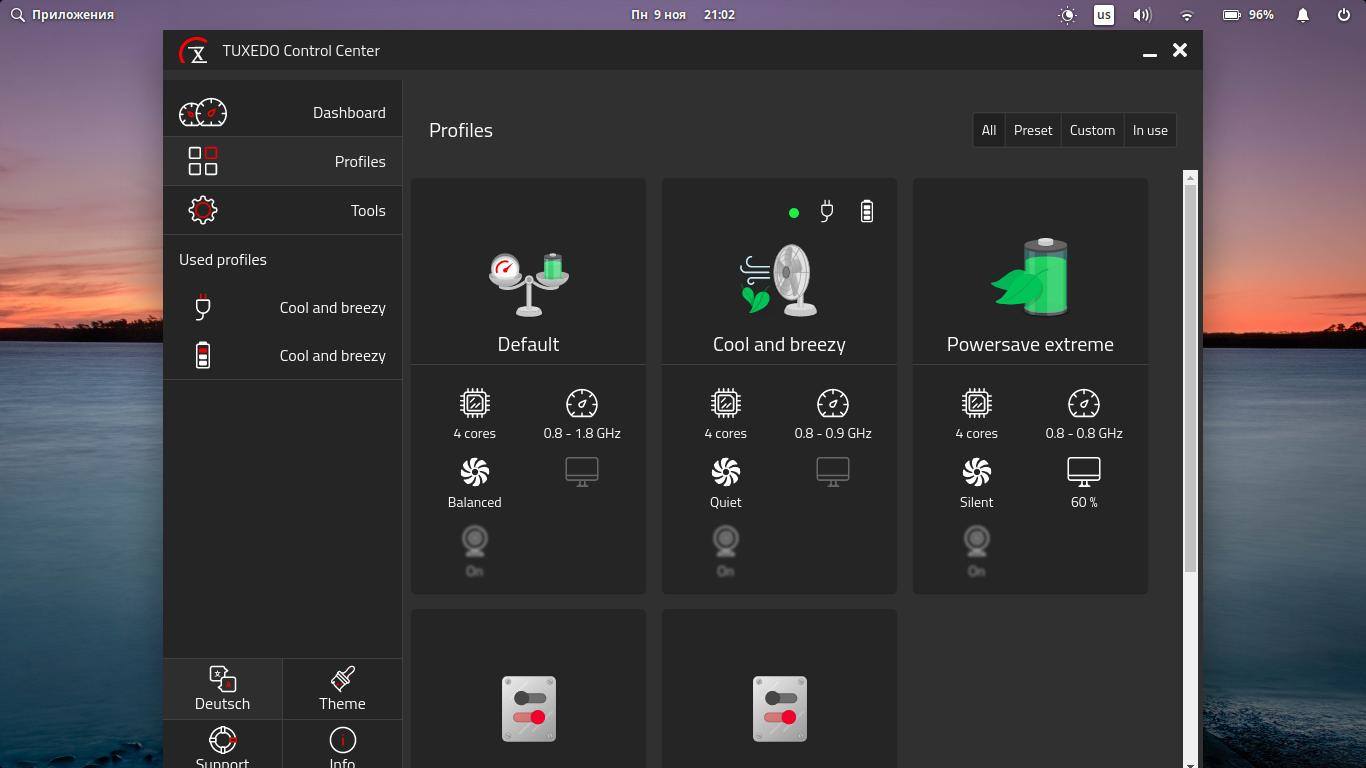The image size is (1366, 768).
Task: Click the Powersave extreme battery image
Action: [x=1030, y=277]
